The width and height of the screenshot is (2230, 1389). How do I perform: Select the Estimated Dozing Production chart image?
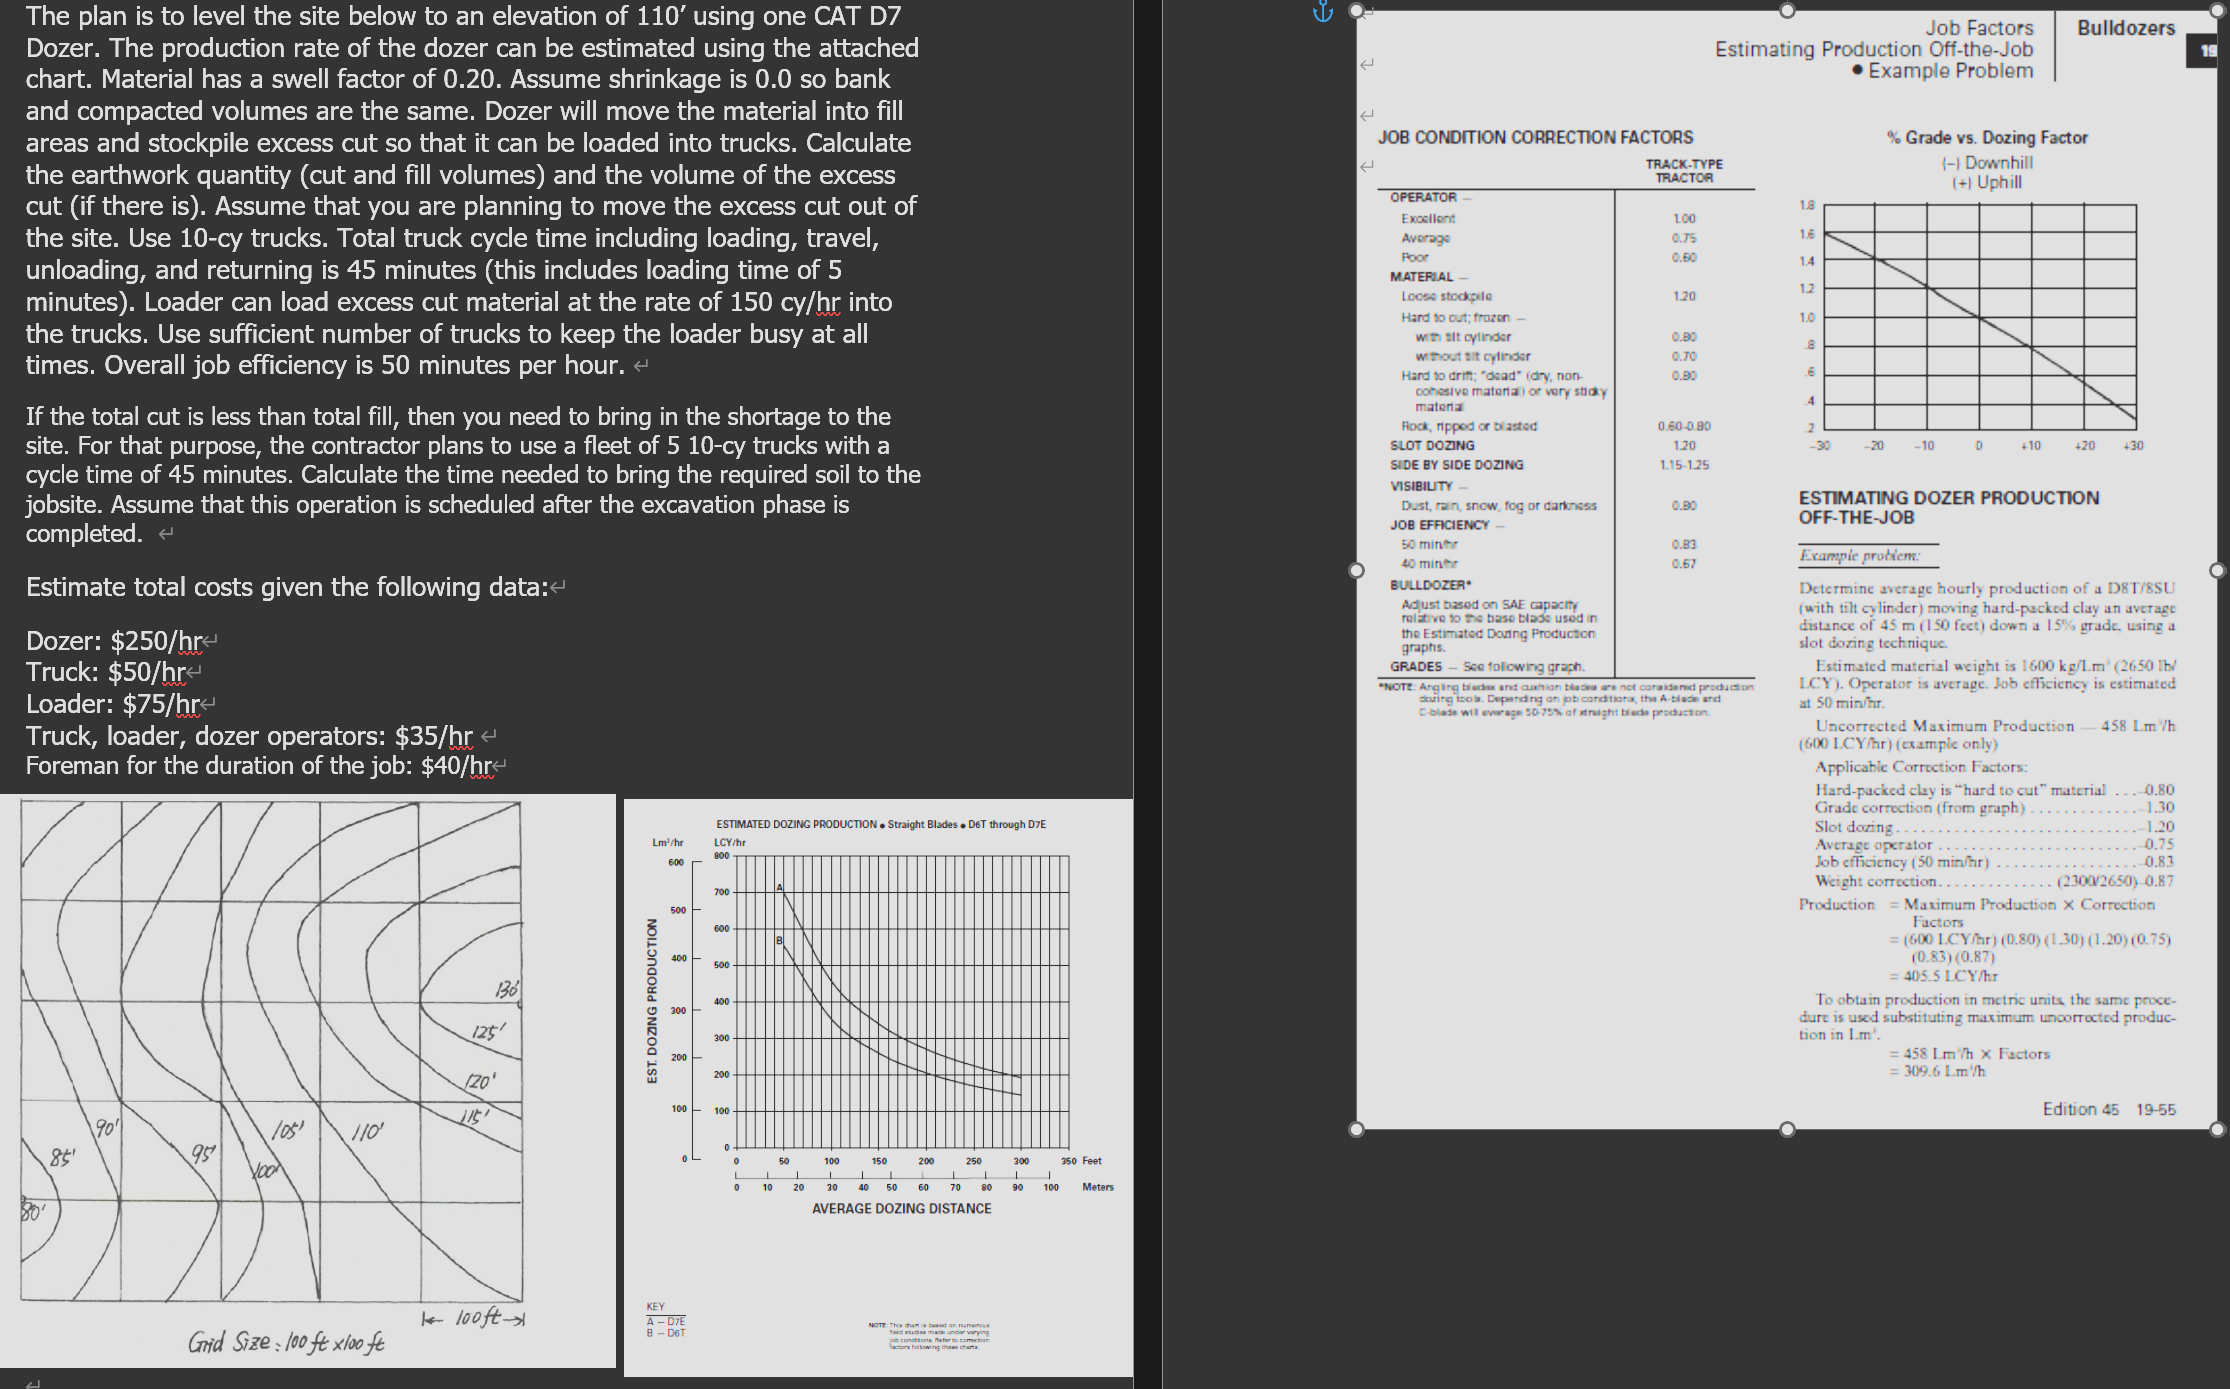[x=878, y=1050]
